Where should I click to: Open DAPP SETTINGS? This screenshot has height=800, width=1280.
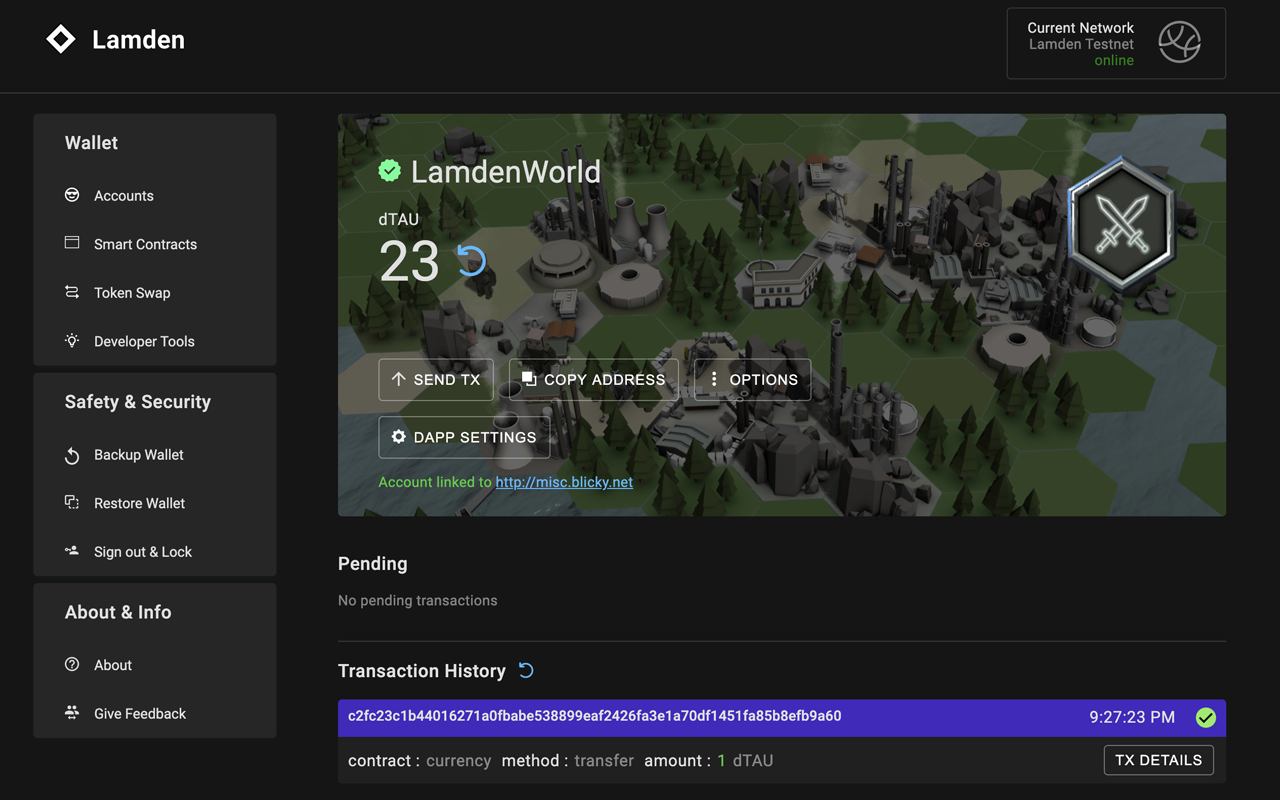(x=464, y=437)
